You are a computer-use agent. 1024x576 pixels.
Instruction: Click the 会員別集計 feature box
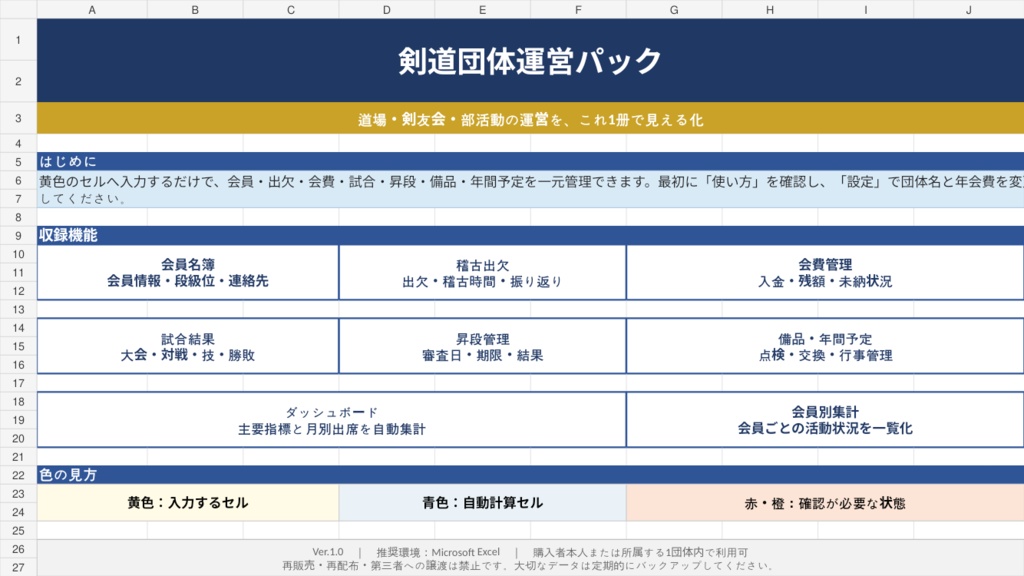point(825,420)
